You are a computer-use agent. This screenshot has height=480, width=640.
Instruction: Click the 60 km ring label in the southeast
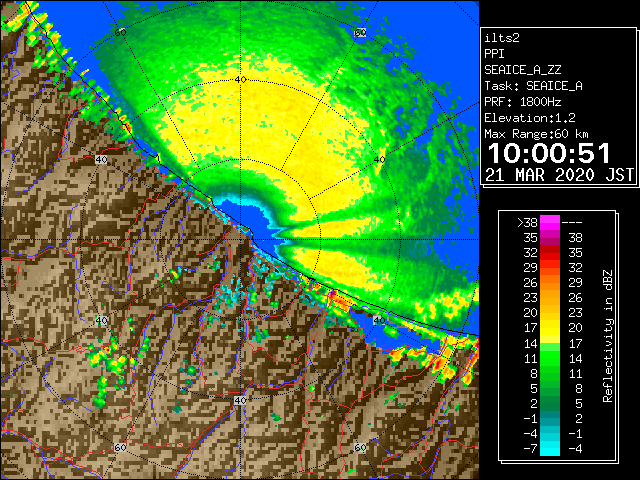pyautogui.click(x=360, y=448)
